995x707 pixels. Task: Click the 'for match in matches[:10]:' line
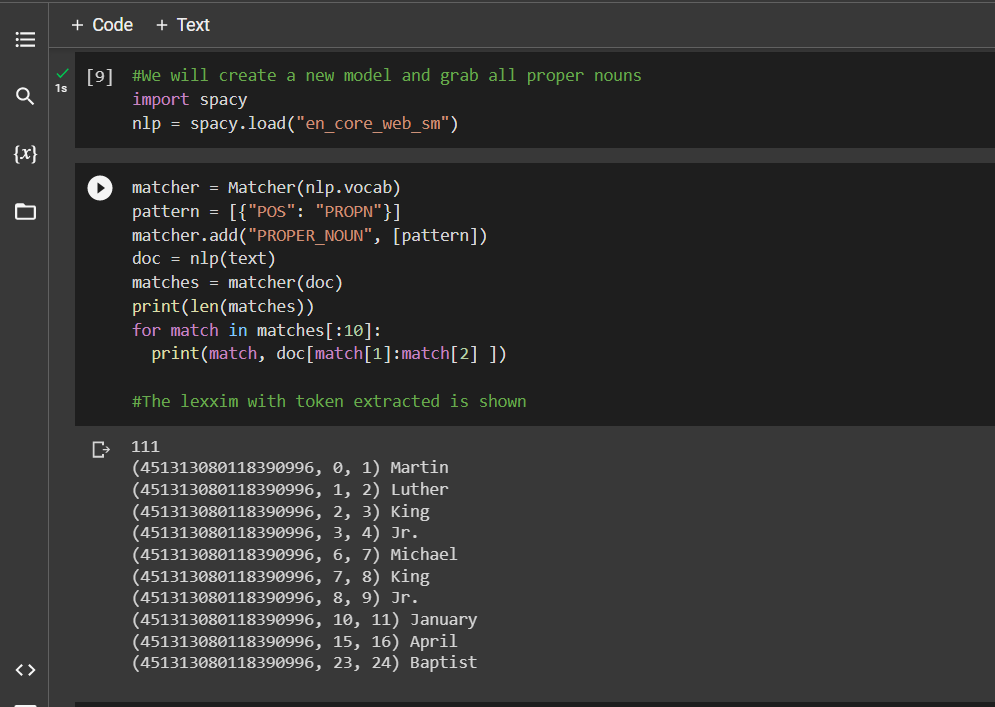click(256, 330)
